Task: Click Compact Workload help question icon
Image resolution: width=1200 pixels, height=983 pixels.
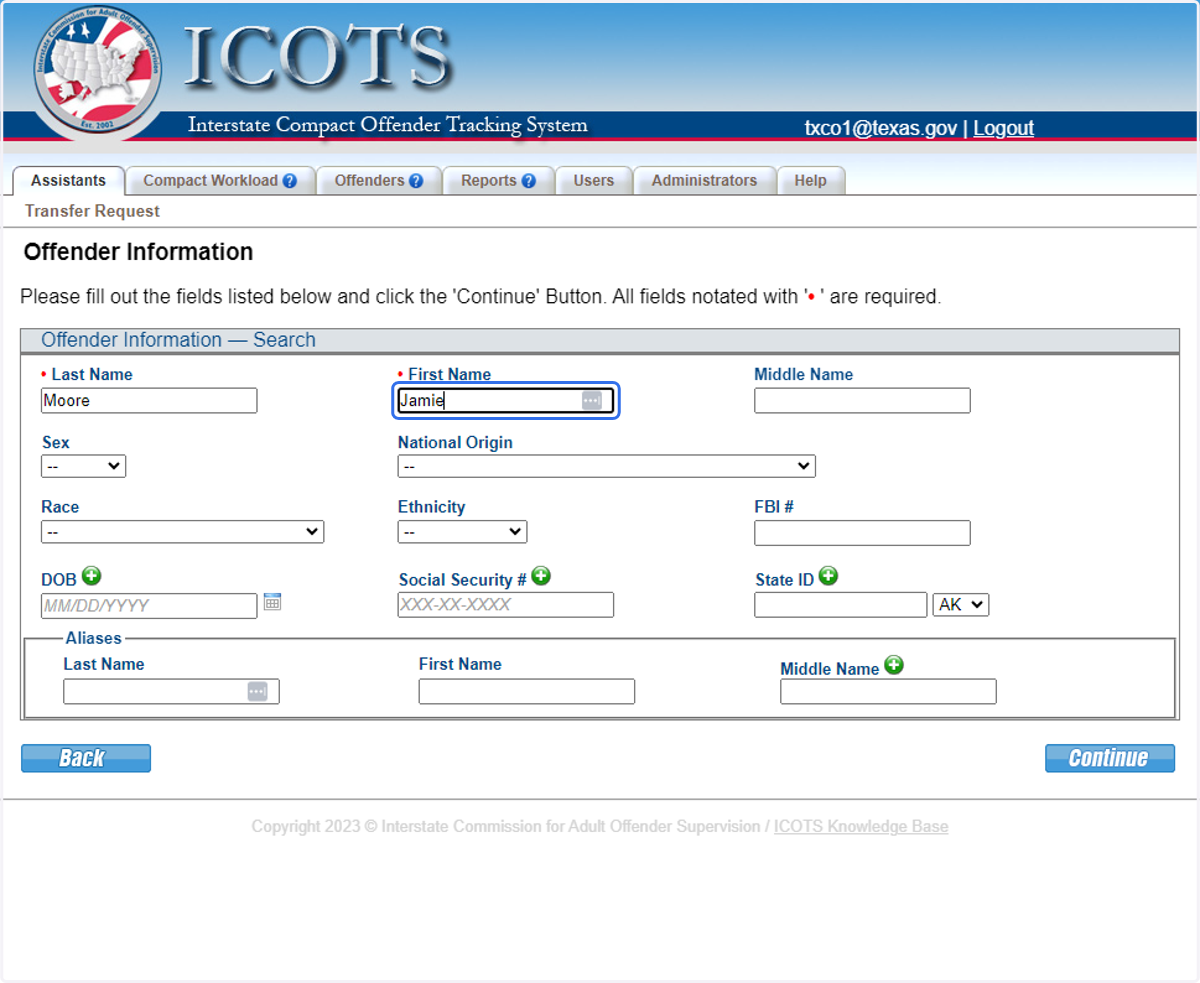Action: pyautogui.click(x=290, y=181)
